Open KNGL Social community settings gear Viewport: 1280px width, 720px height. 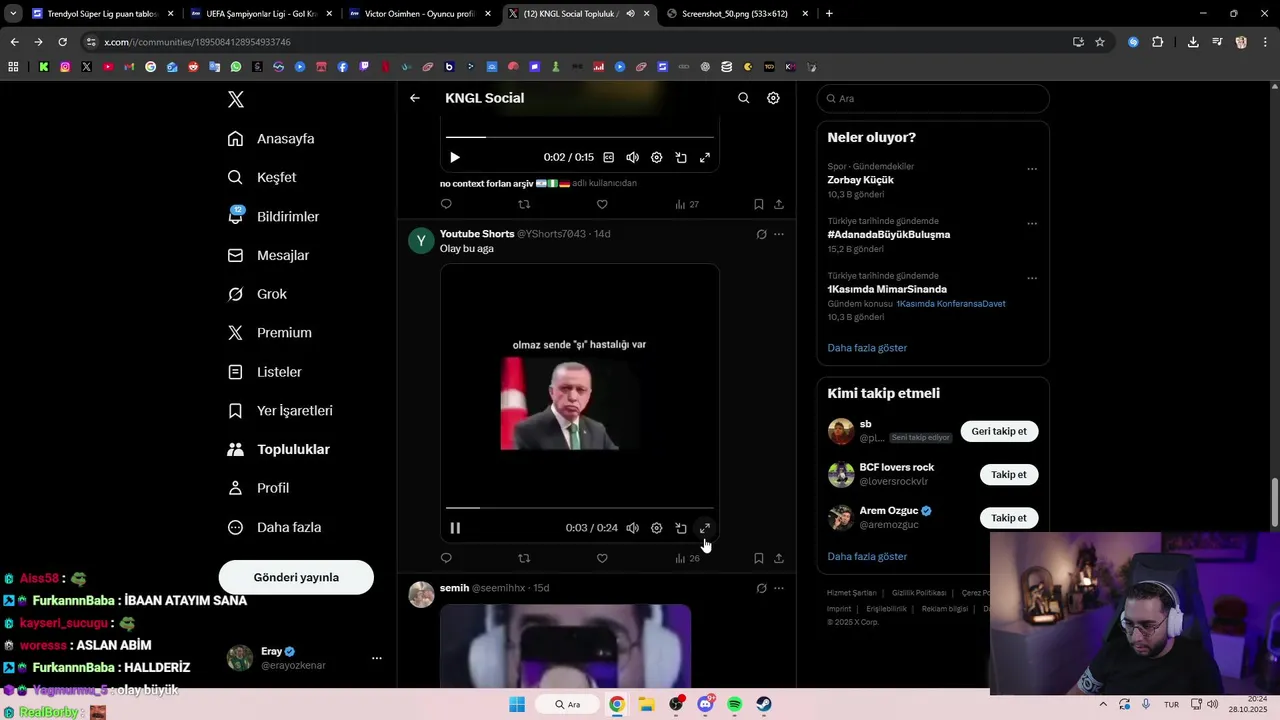pyautogui.click(x=773, y=98)
